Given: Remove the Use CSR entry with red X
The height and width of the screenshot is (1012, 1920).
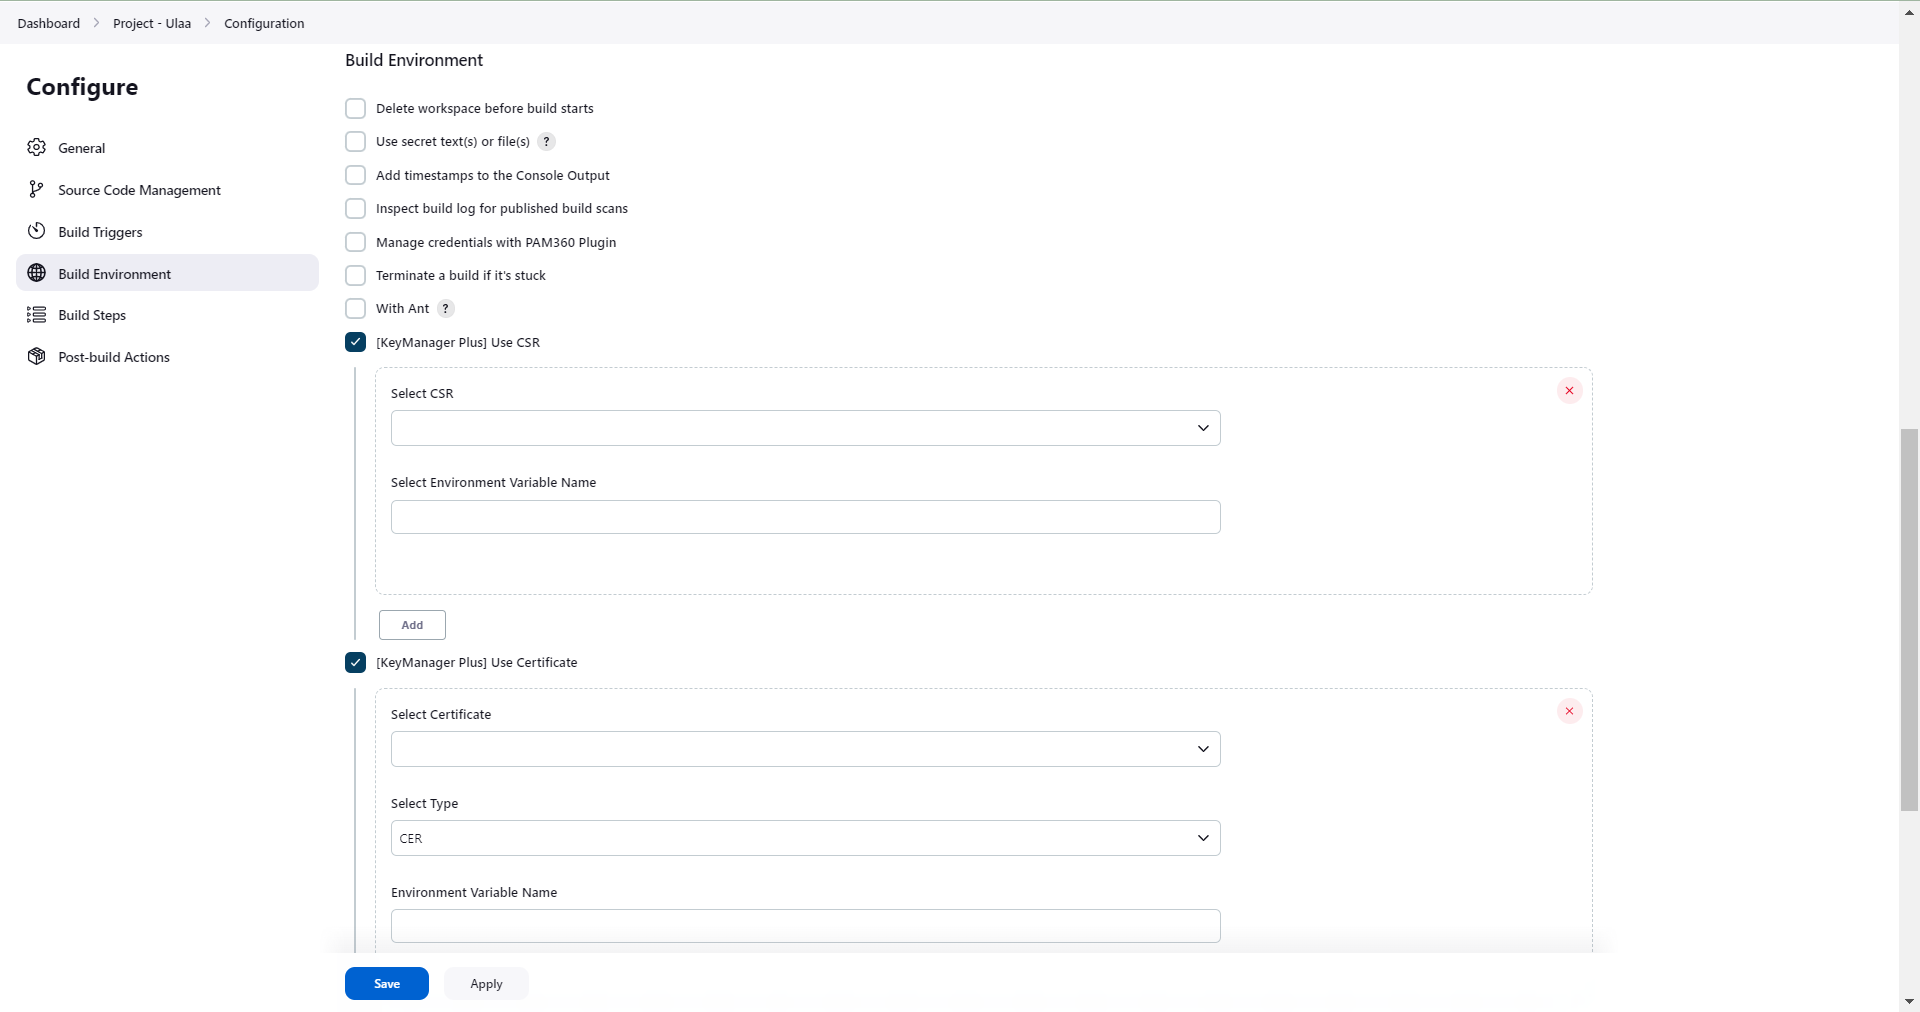Looking at the screenshot, I should coord(1569,391).
